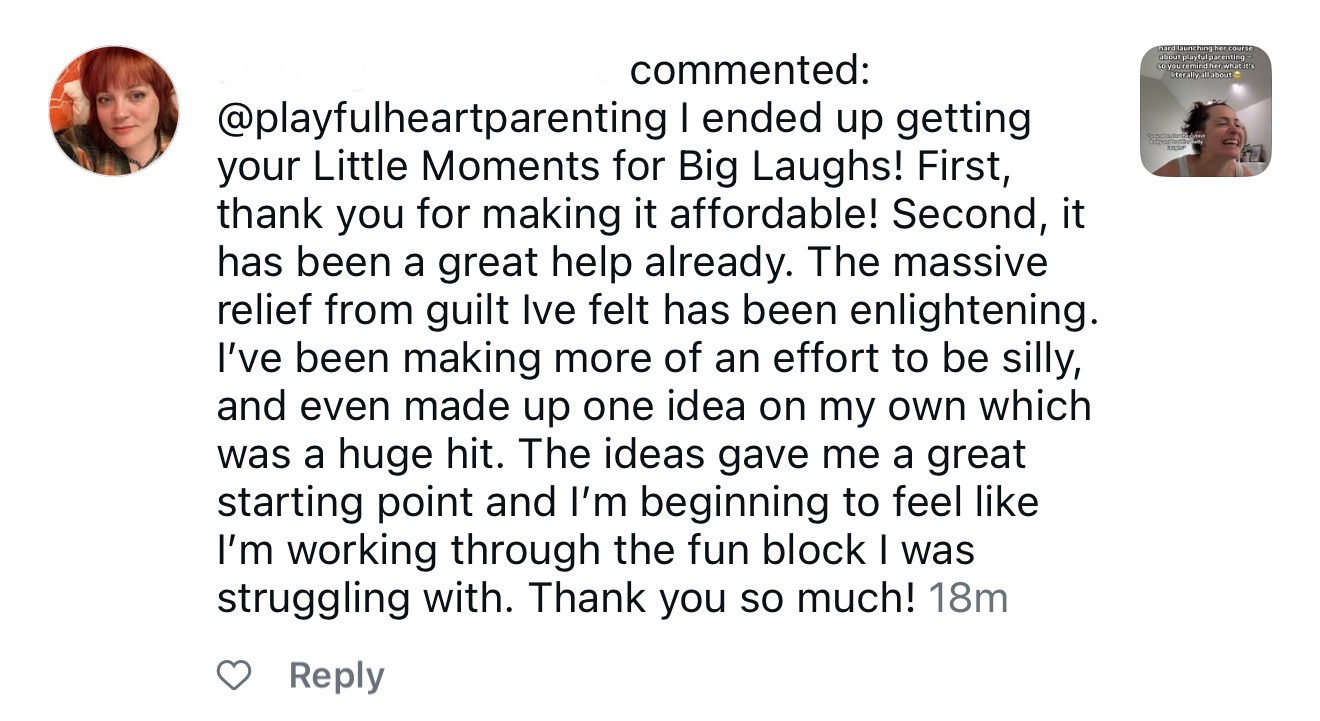The height and width of the screenshot is (721, 1320).
Task: Click the Reply button under the comment
Action: coord(336,677)
